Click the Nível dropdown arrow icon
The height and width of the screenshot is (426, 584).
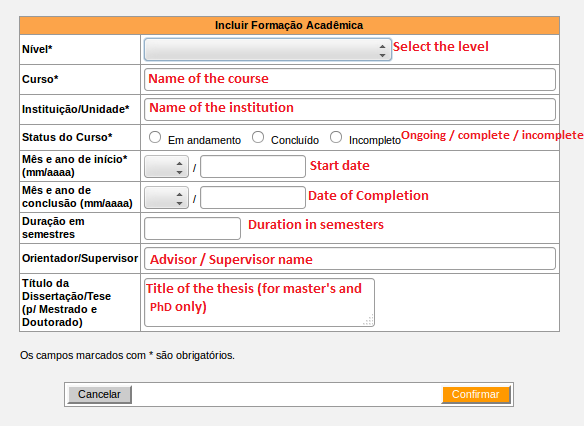point(383,50)
